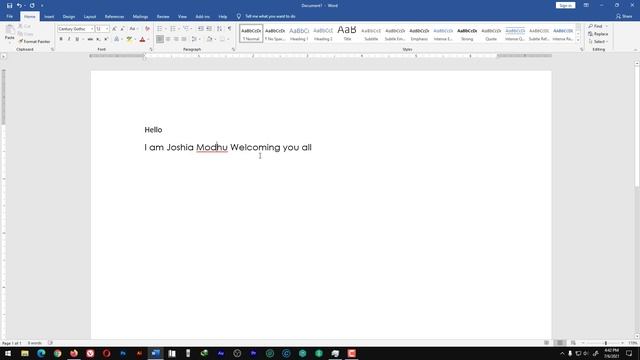Toggle Show/Hide paragraph marks
Image resolution: width=640 pixels, height=360 pixels.
[229, 29]
